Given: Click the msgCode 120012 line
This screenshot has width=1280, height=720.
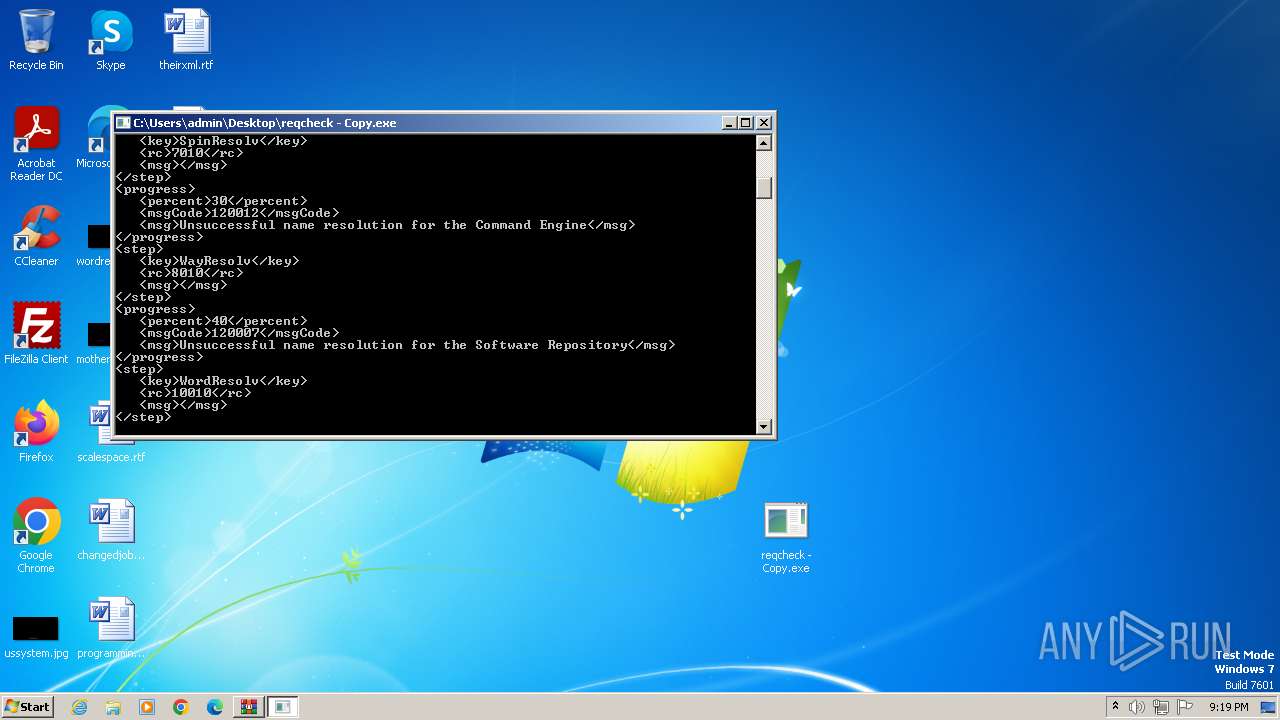Looking at the screenshot, I should pyautogui.click(x=239, y=213).
